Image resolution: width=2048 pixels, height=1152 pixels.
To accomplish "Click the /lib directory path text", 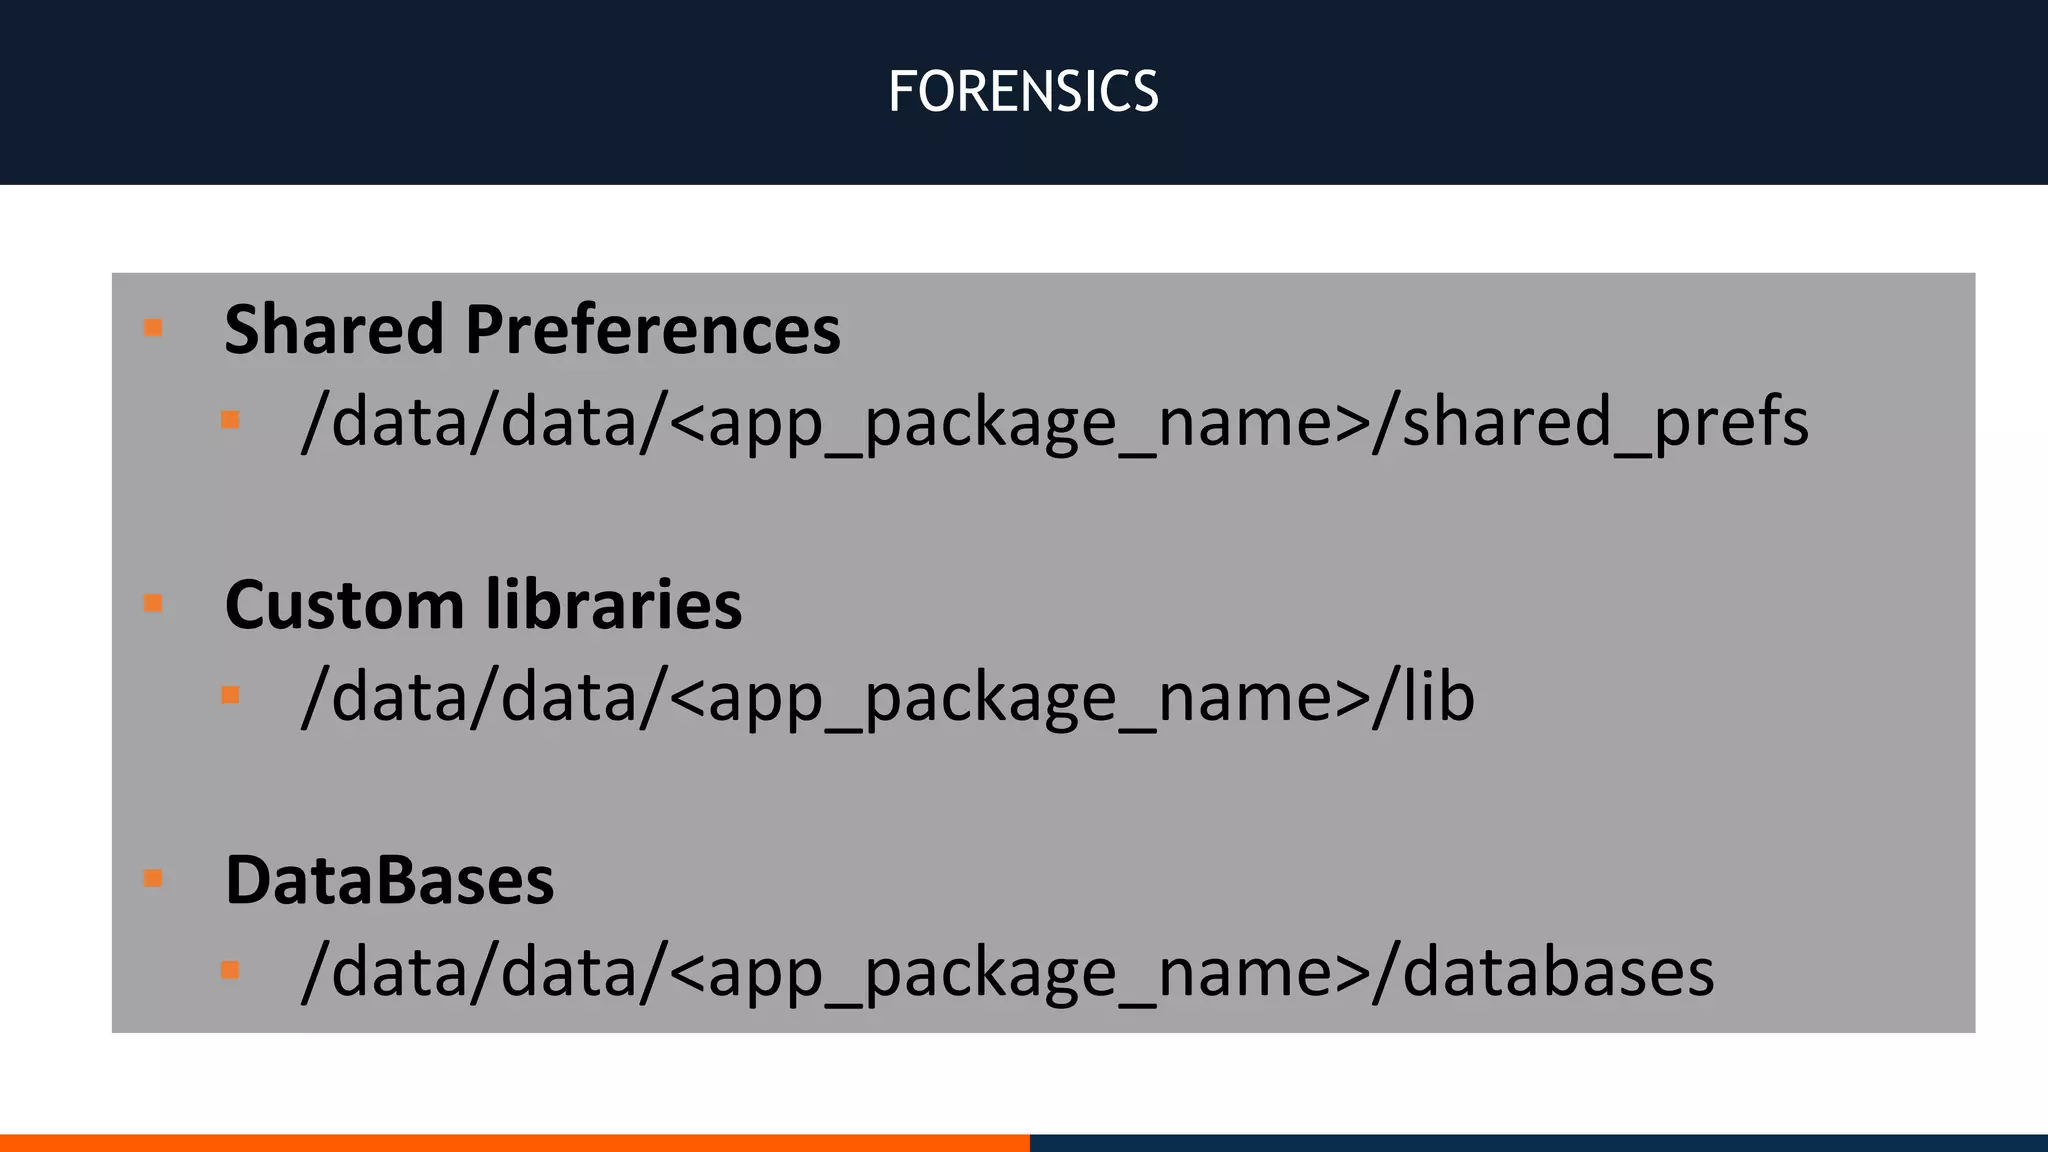I will (888, 697).
